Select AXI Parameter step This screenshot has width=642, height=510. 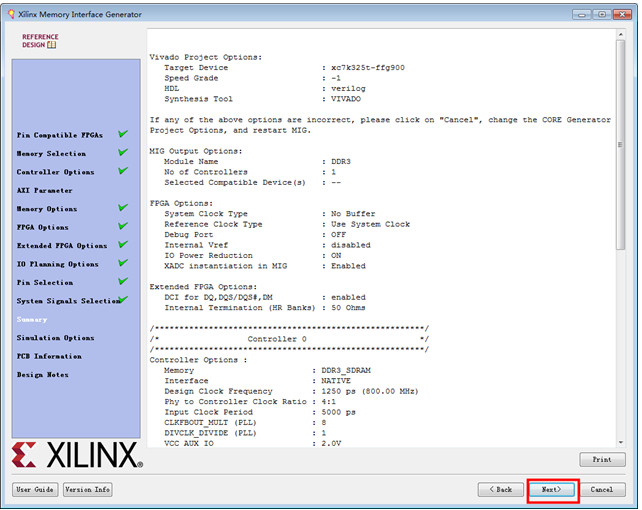click(x=44, y=190)
